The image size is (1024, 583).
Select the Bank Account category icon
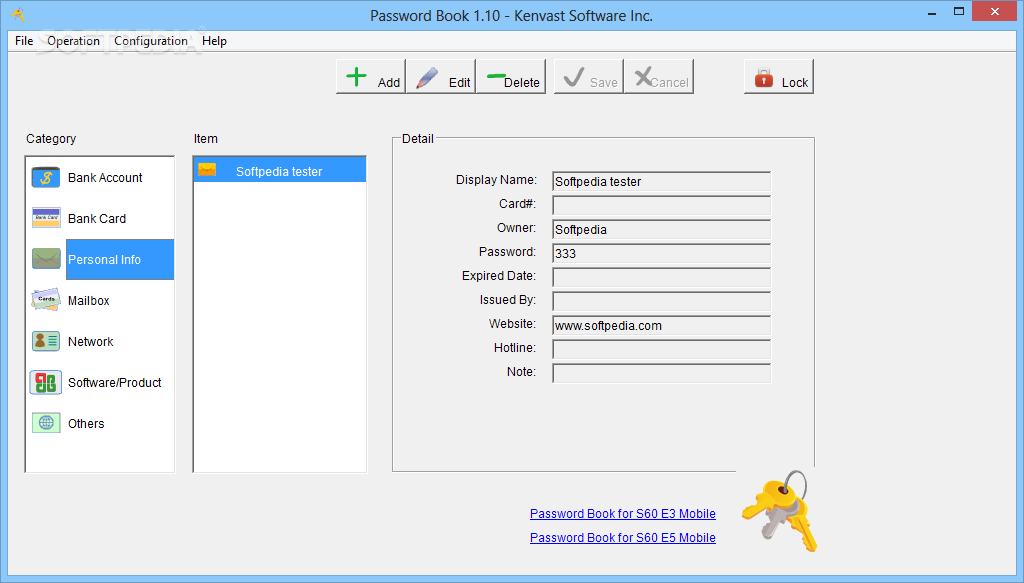[x=46, y=178]
